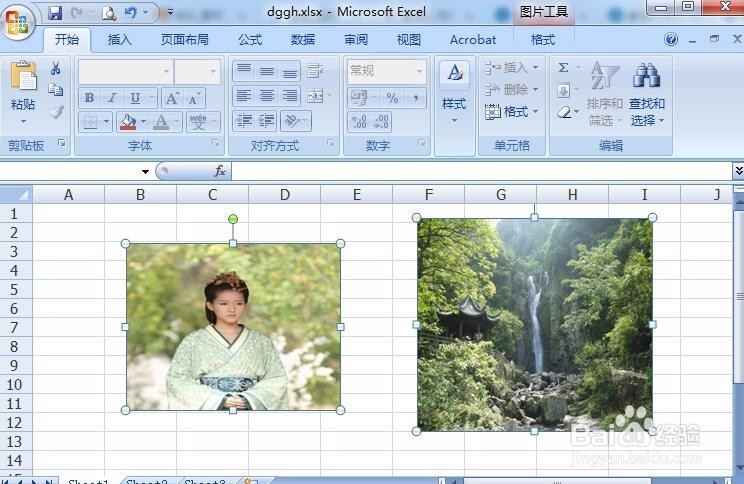Toggle Italic formatting
Viewport: 744px width, 484px height.
[x=112, y=98]
